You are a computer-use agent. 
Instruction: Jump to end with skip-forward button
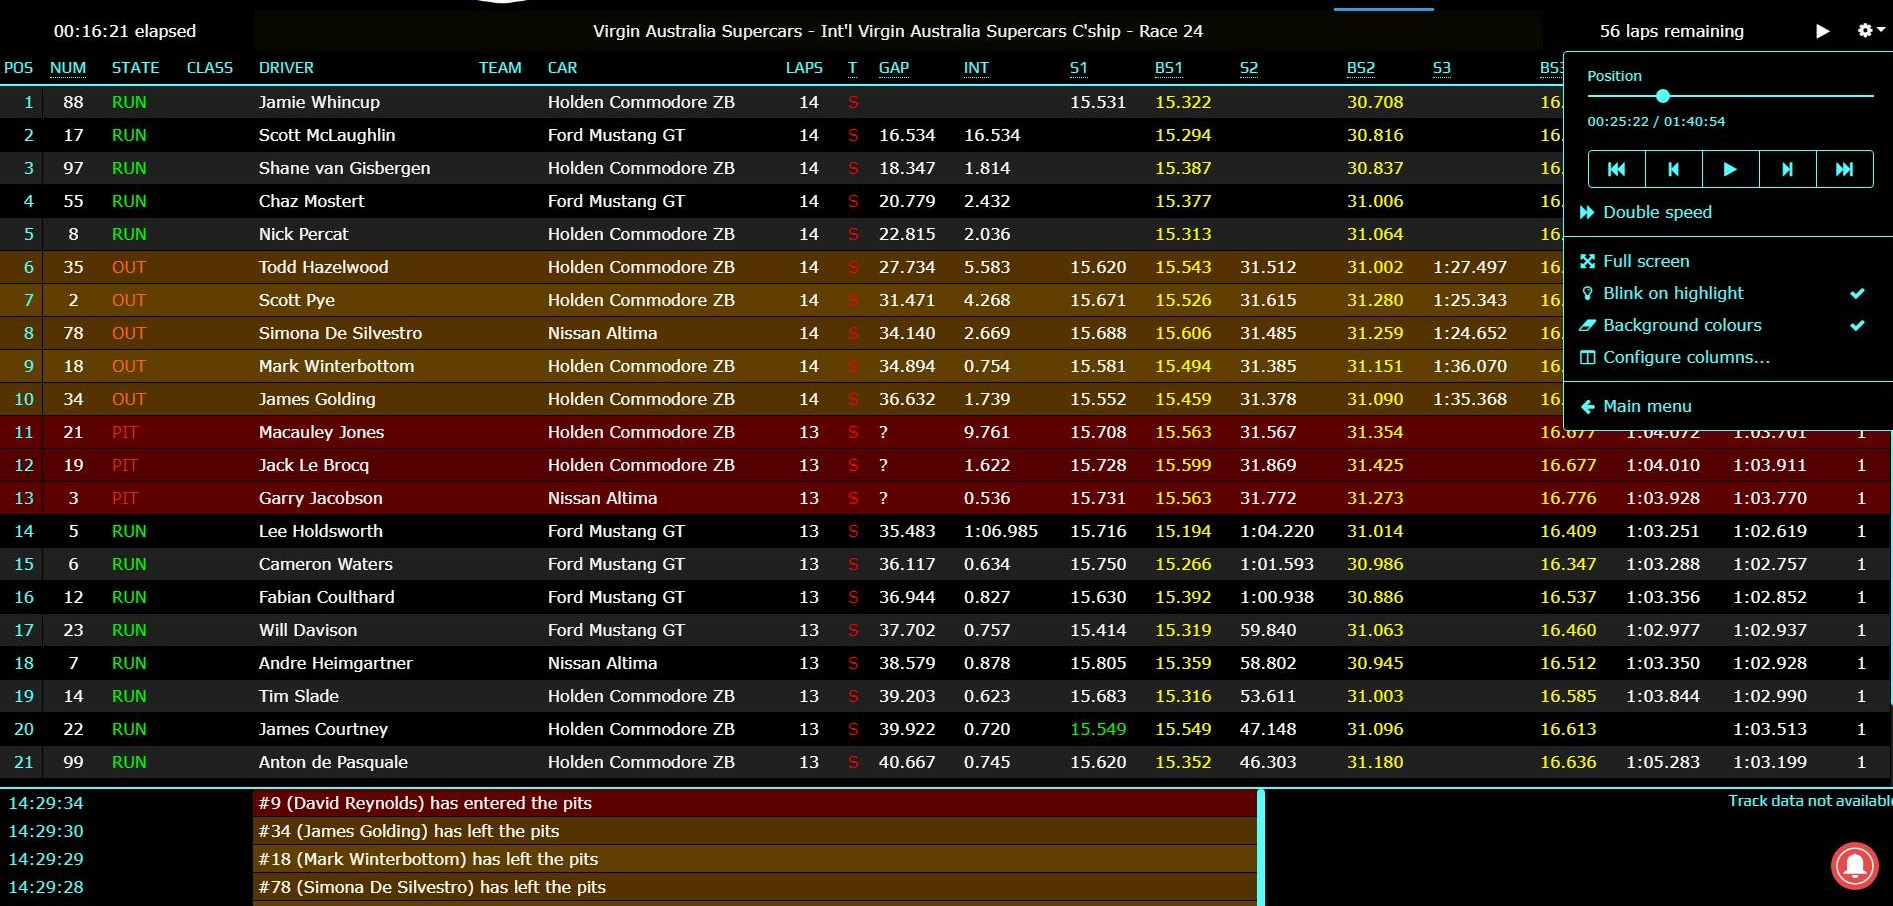coord(1844,169)
